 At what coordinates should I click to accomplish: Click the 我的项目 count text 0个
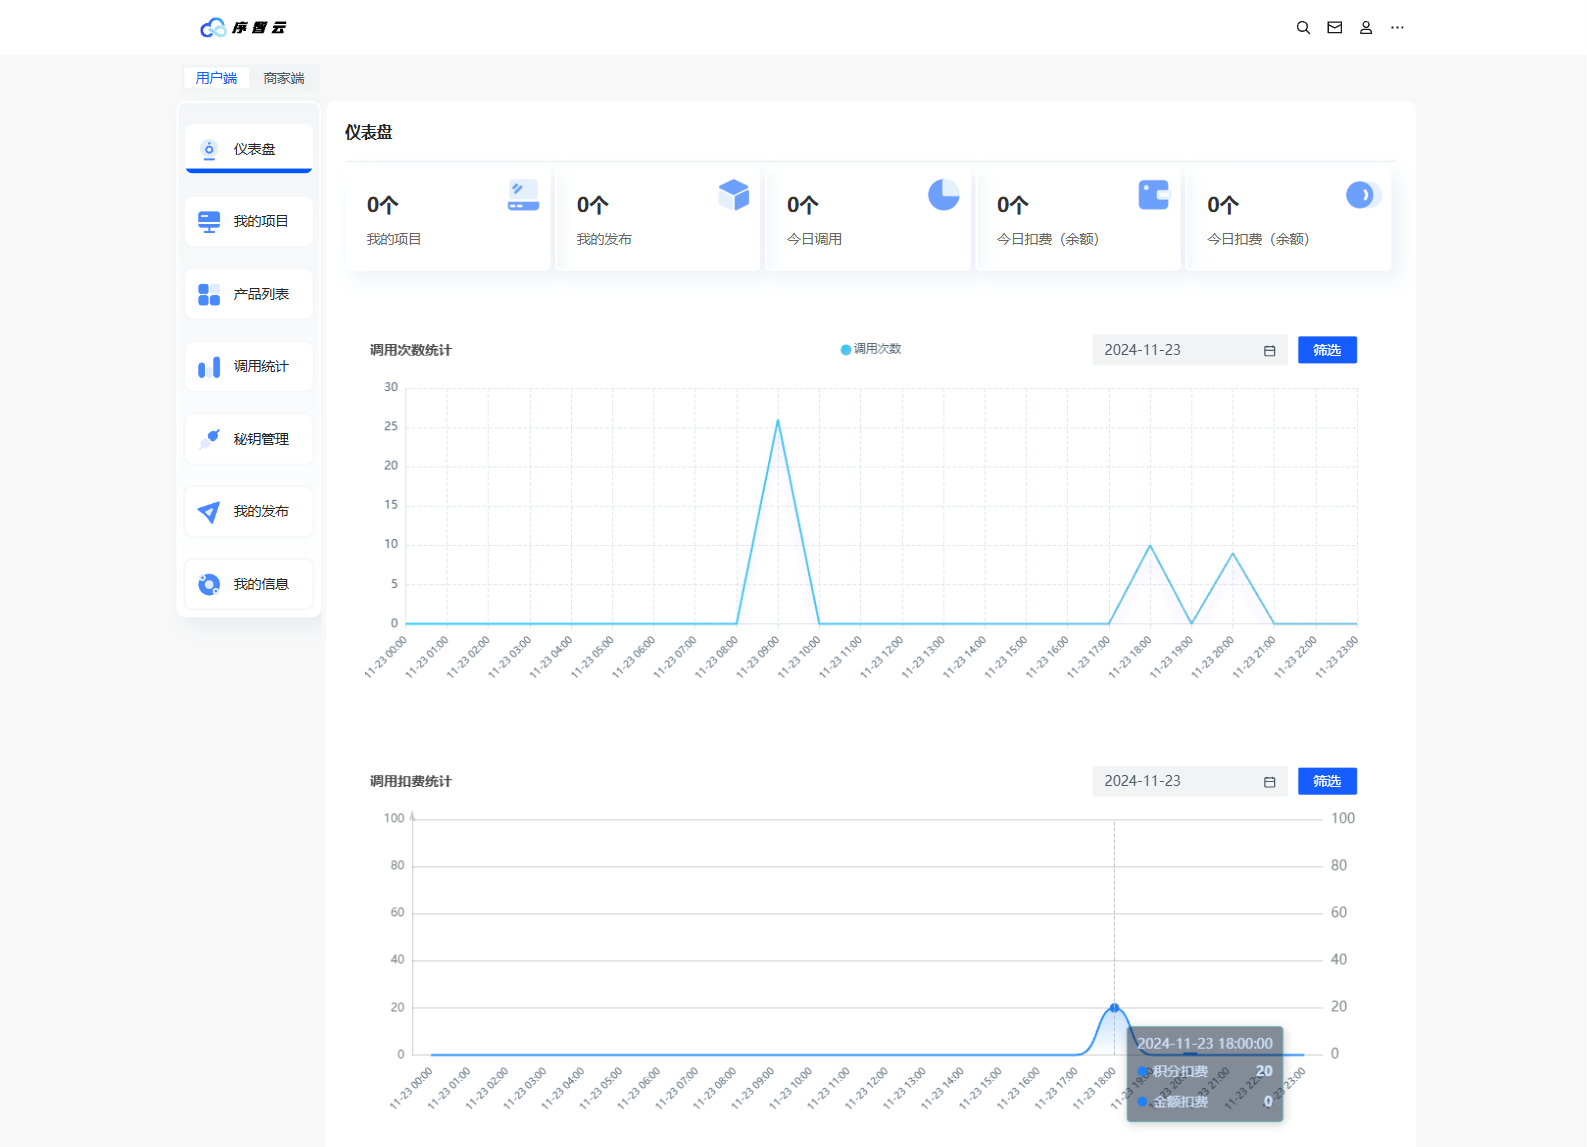(383, 205)
